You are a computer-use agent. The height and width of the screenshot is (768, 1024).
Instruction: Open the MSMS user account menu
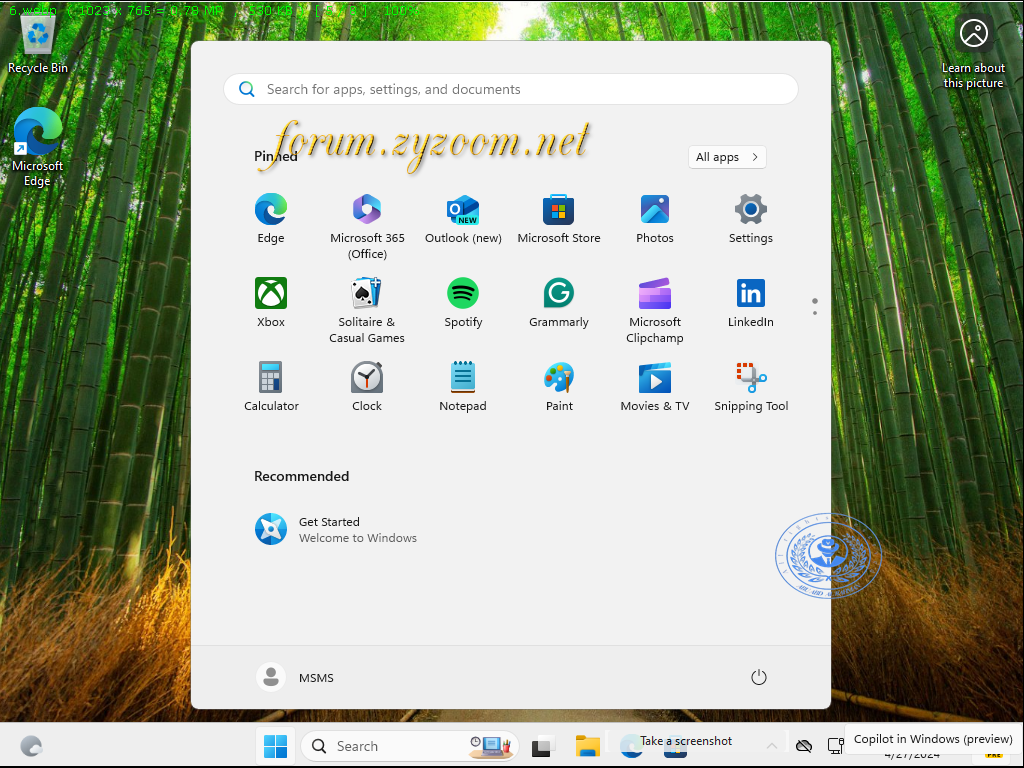295,677
